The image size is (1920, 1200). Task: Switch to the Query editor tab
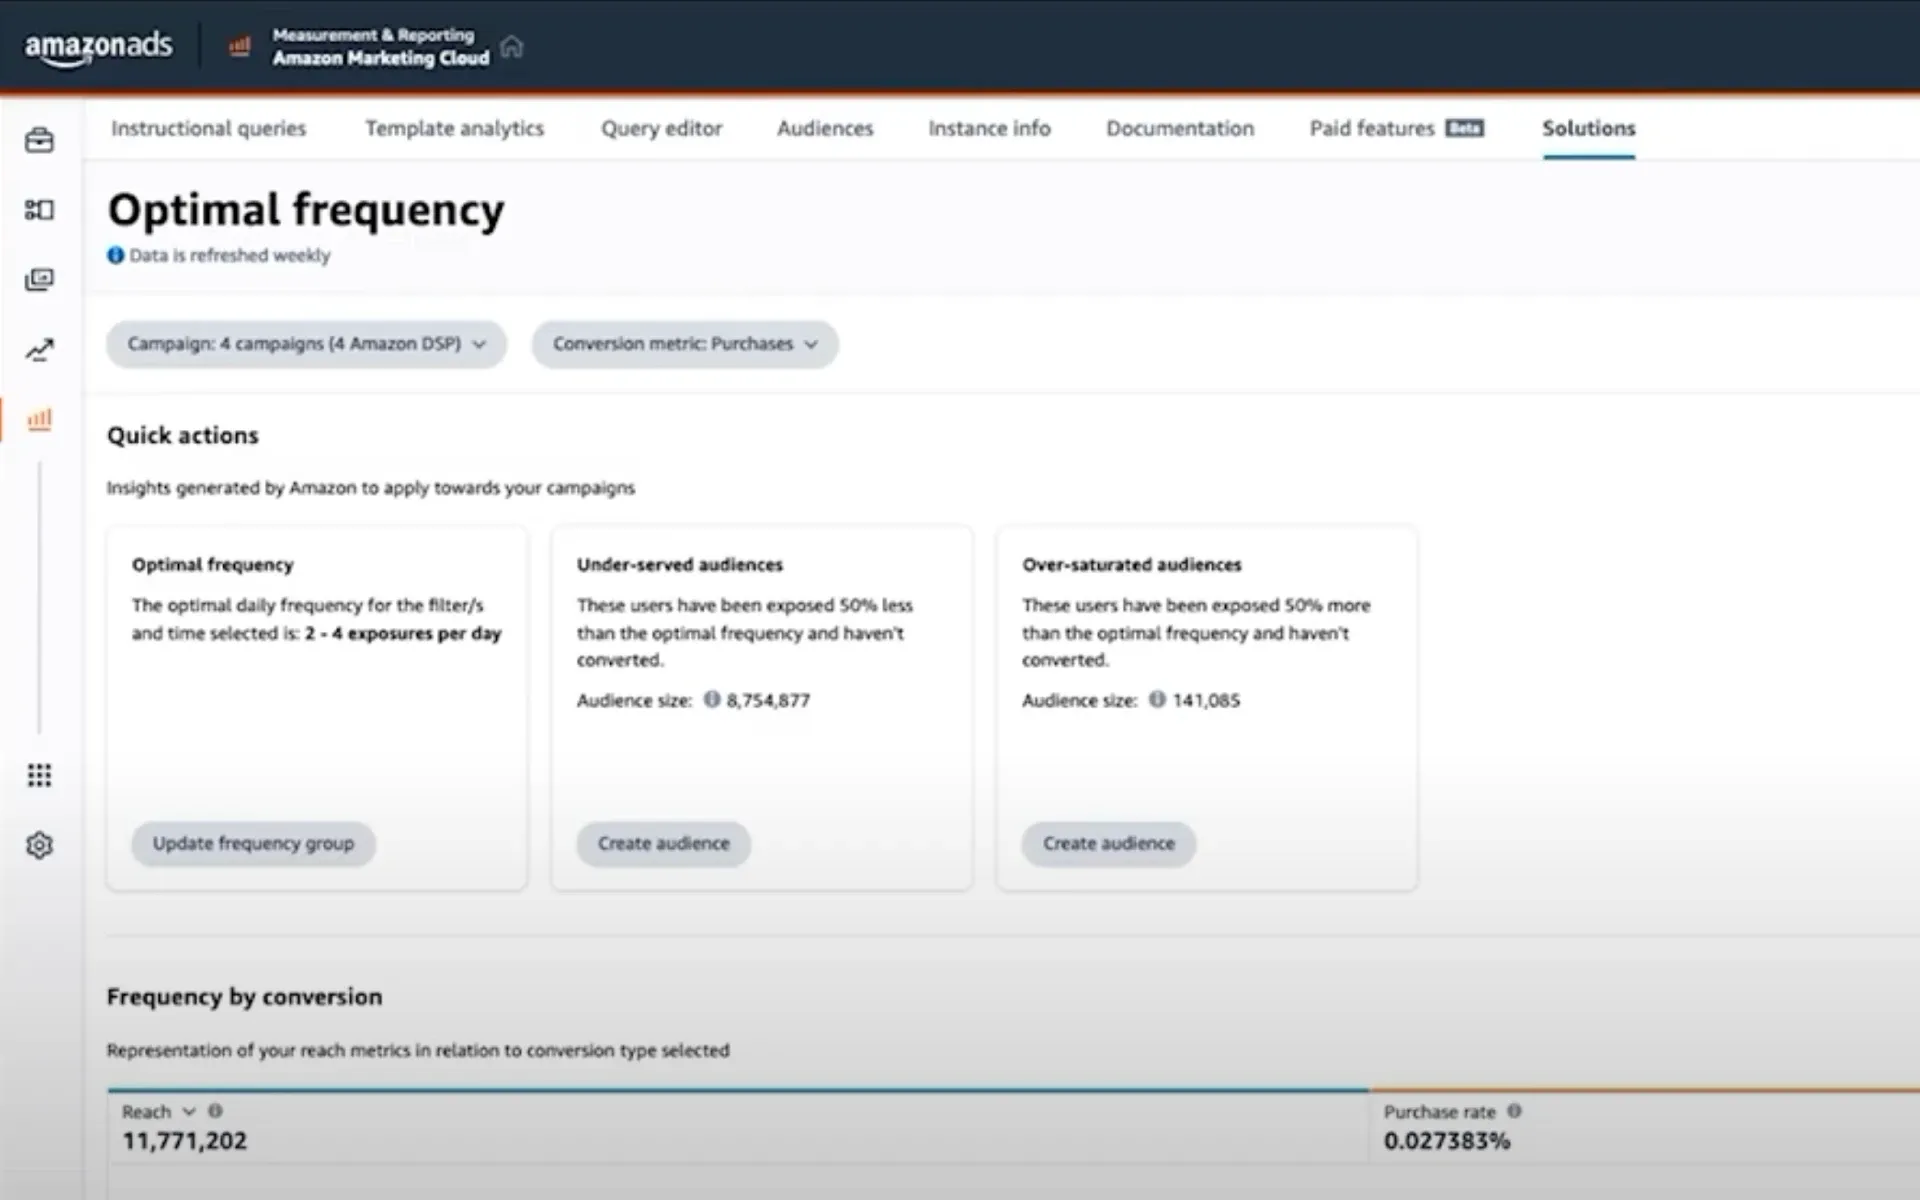pyautogui.click(x=660, y=128)
